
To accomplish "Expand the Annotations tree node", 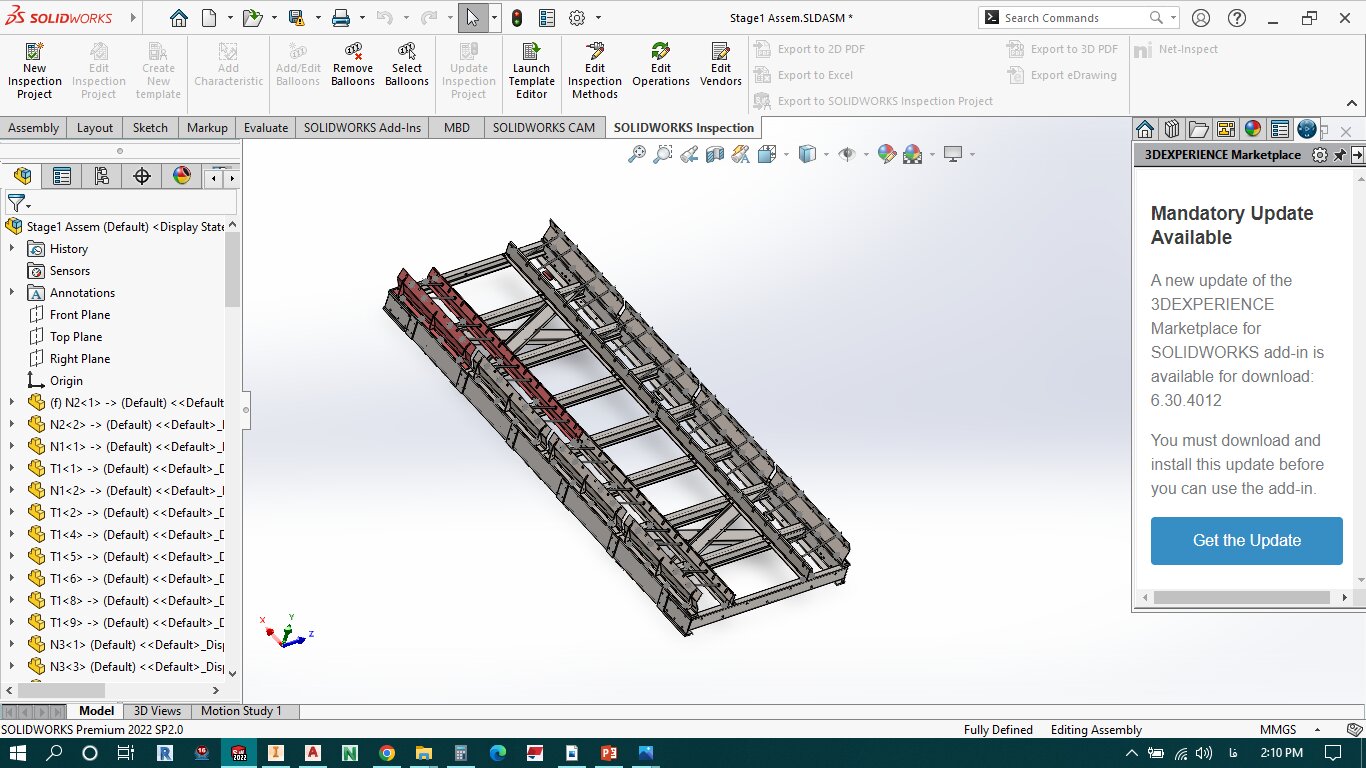I will (12, 293).
